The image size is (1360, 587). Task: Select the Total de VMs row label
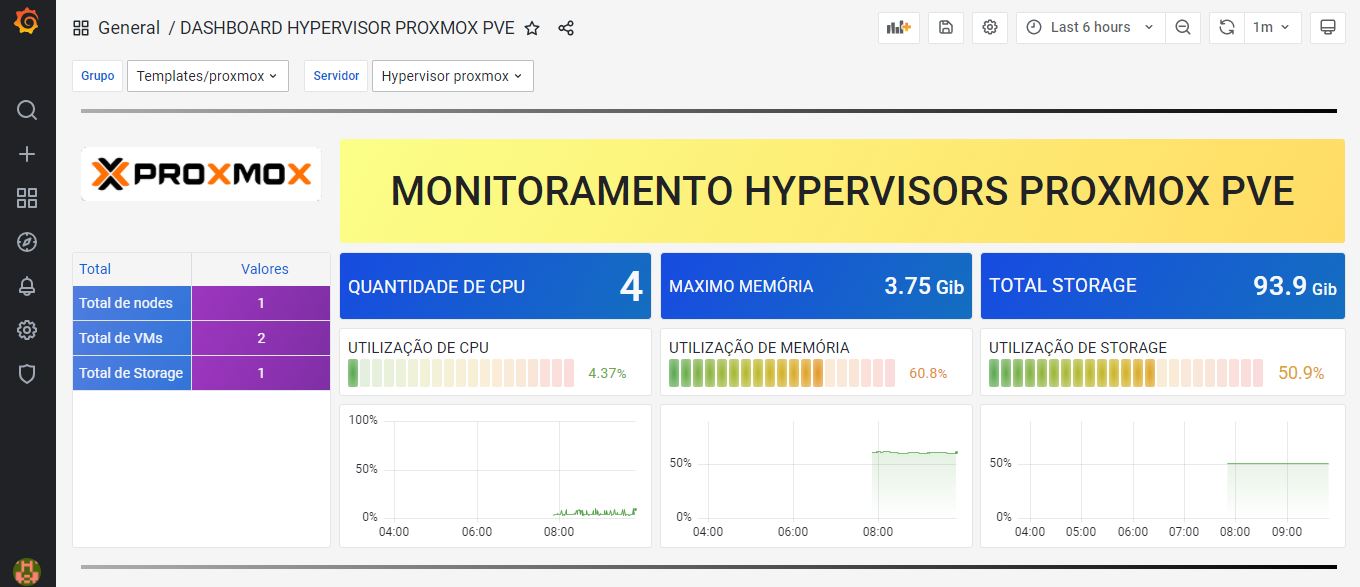121,338
